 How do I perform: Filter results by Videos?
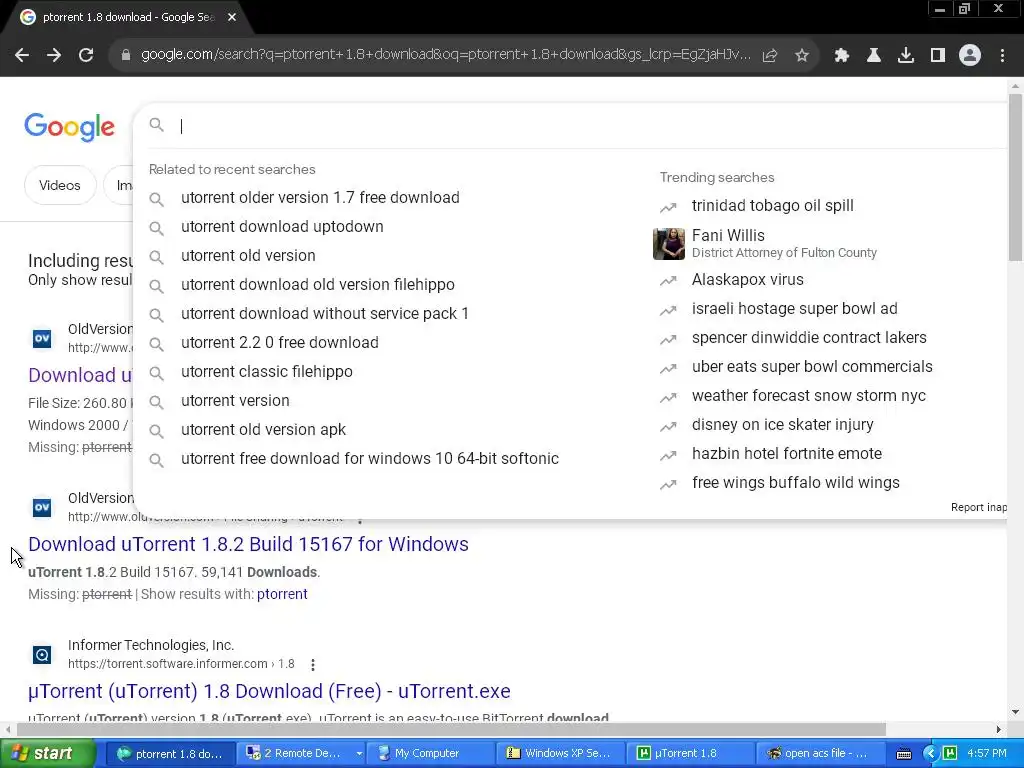point(60,185)
